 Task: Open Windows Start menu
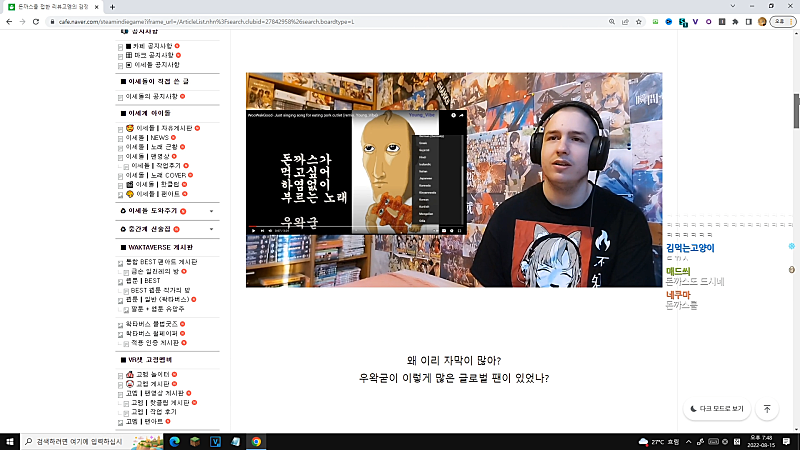[x=10, y=441]
